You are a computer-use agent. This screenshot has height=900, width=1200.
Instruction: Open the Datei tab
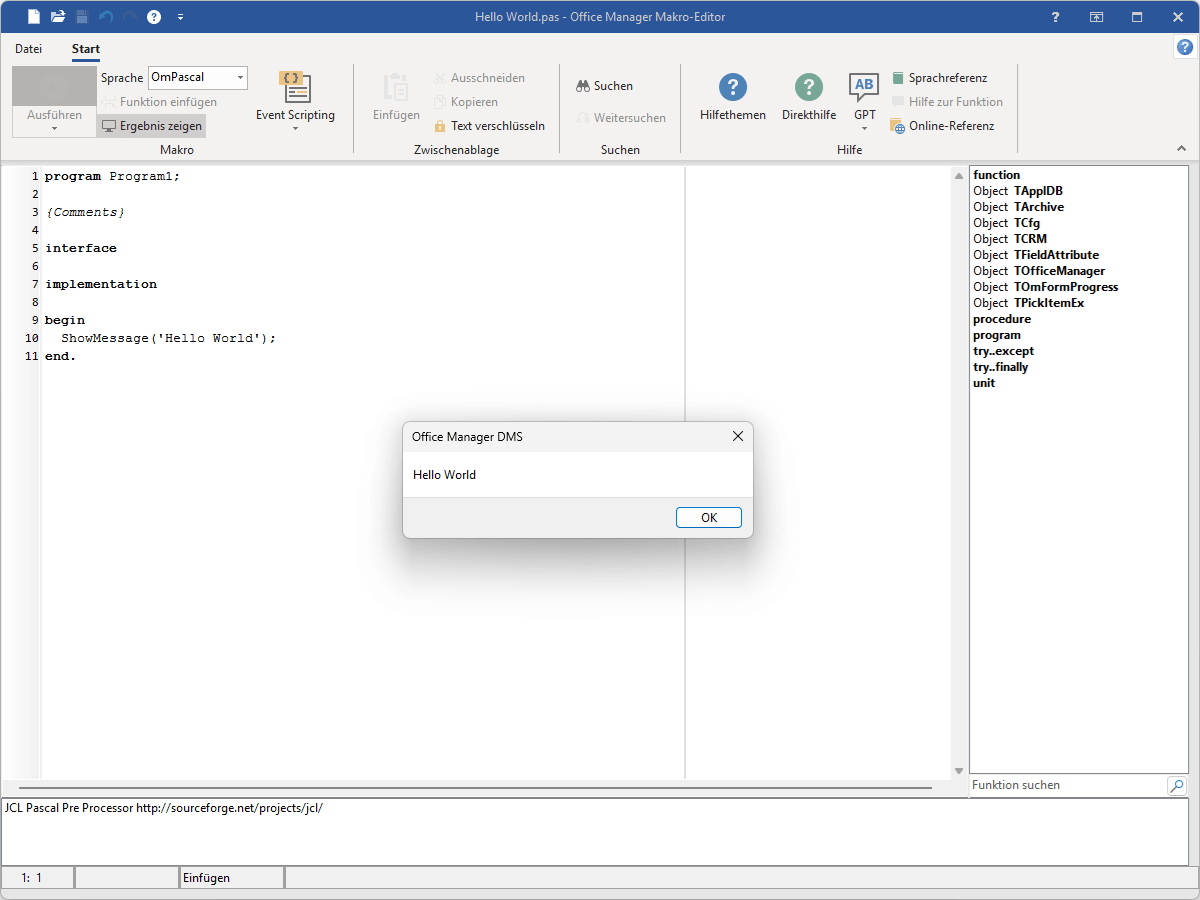29,49
